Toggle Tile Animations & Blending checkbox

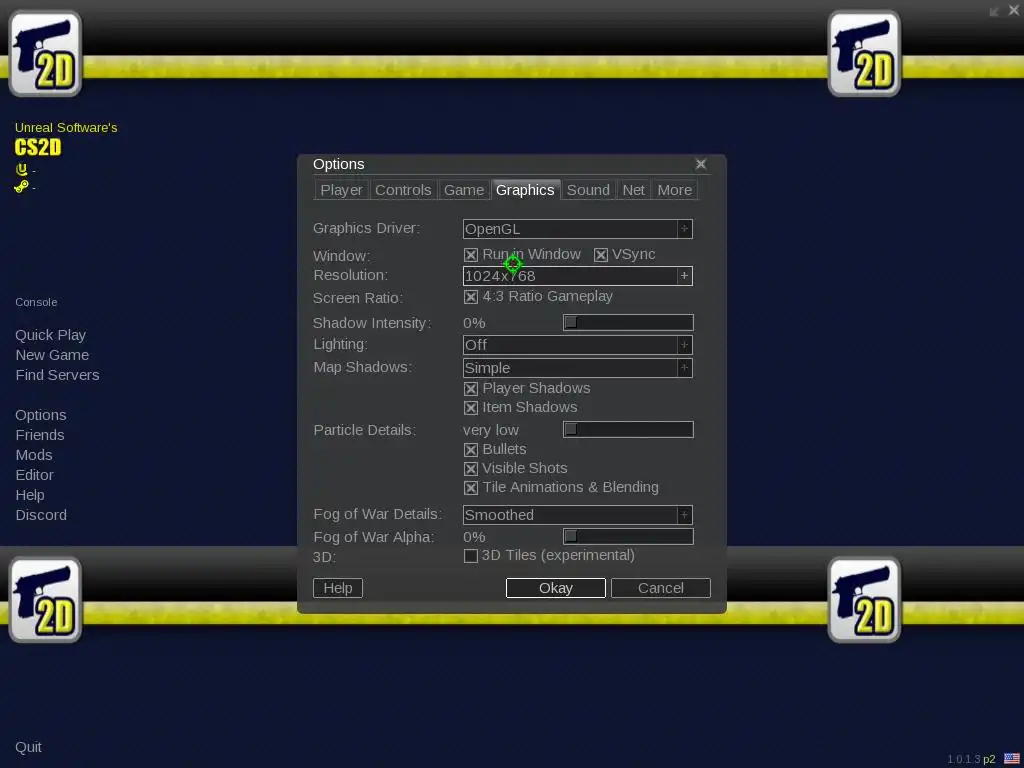pos(471,488)
